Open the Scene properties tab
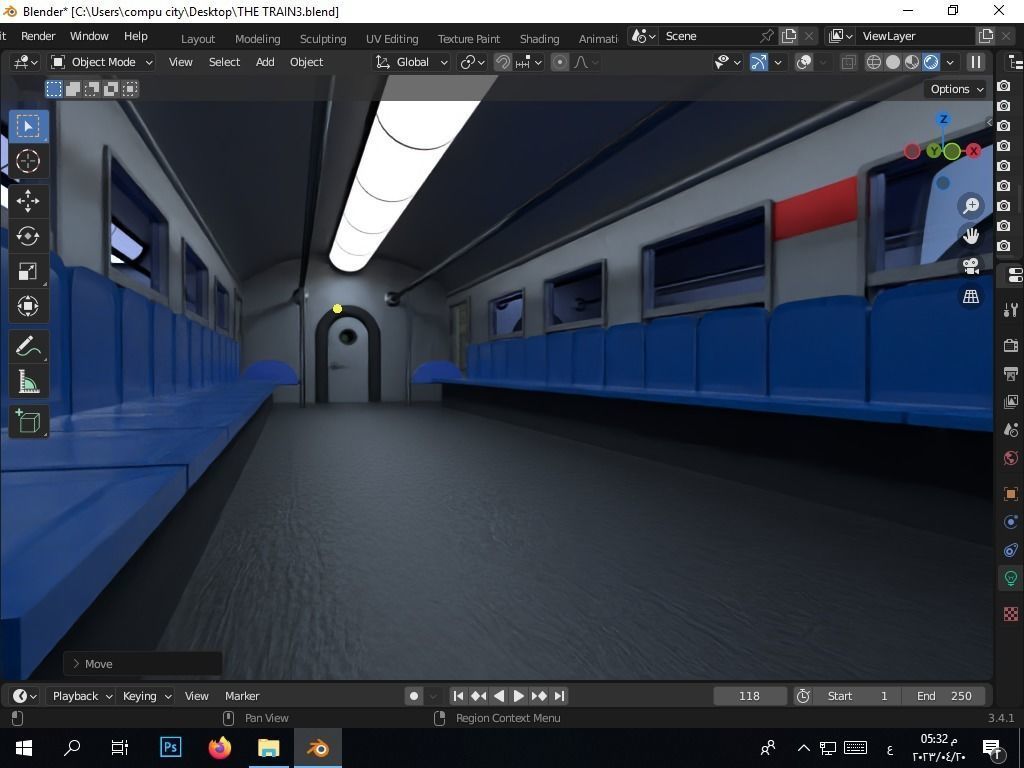The width and height of the screenshot is (1024, 768). tap(1010, 430)
